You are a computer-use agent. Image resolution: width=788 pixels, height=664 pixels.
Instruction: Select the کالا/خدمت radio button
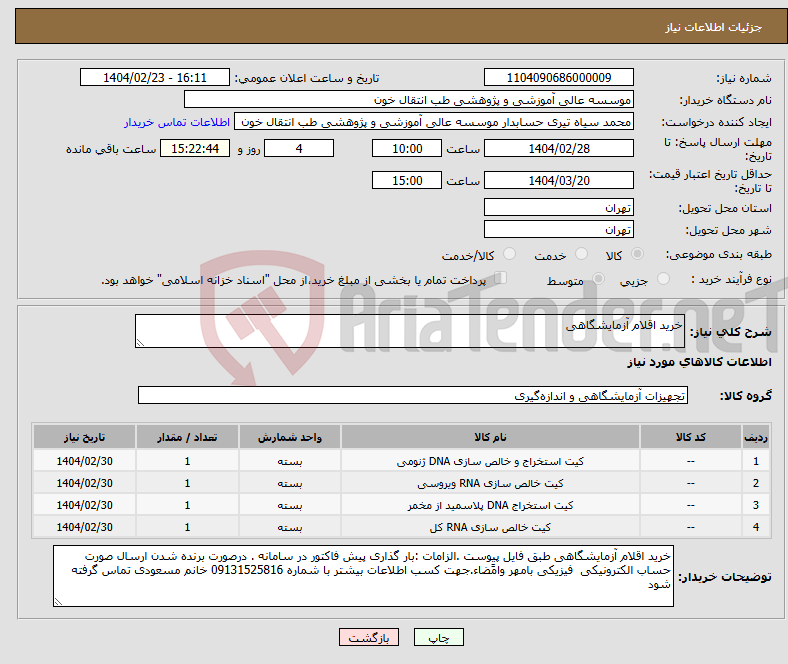pos(510,254)
